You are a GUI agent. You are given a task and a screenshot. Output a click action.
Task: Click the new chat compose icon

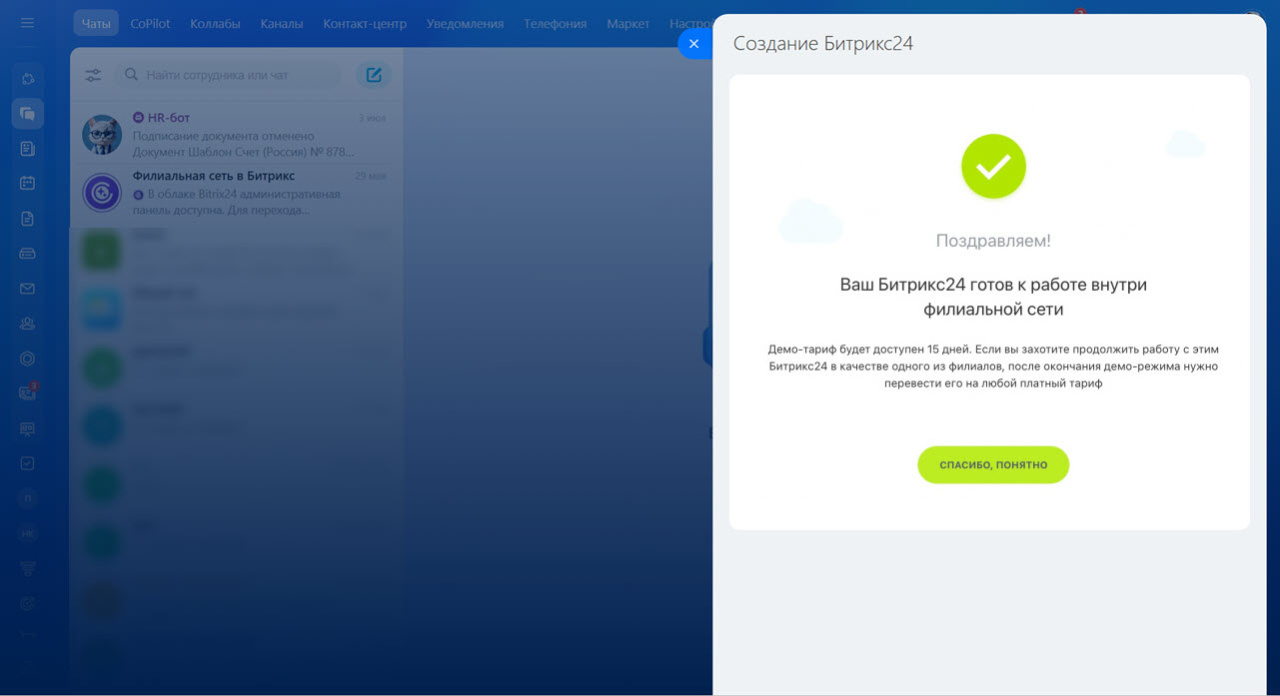point(373,75)
